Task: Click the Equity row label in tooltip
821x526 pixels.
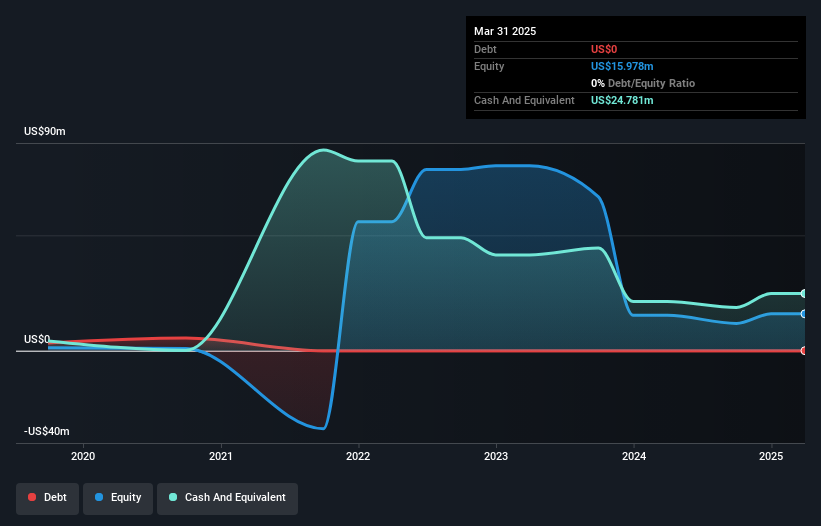Action: coord(489,66)
